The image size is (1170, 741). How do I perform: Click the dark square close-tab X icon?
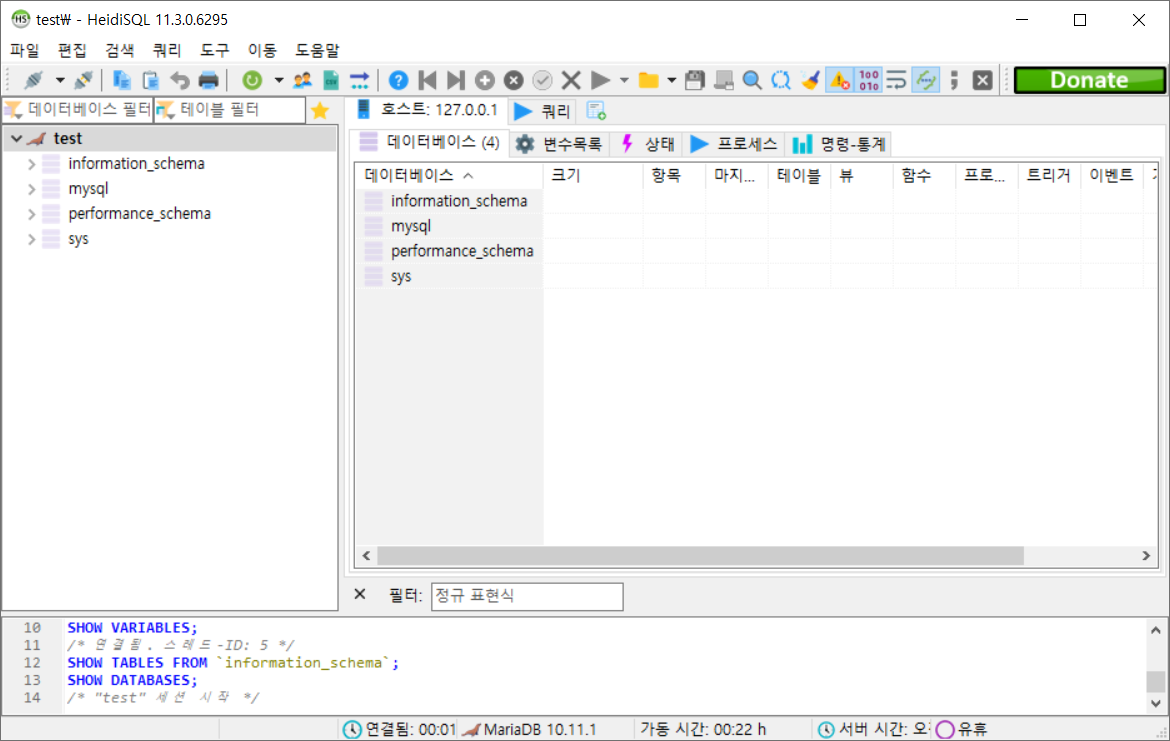(x=983, y=80)
